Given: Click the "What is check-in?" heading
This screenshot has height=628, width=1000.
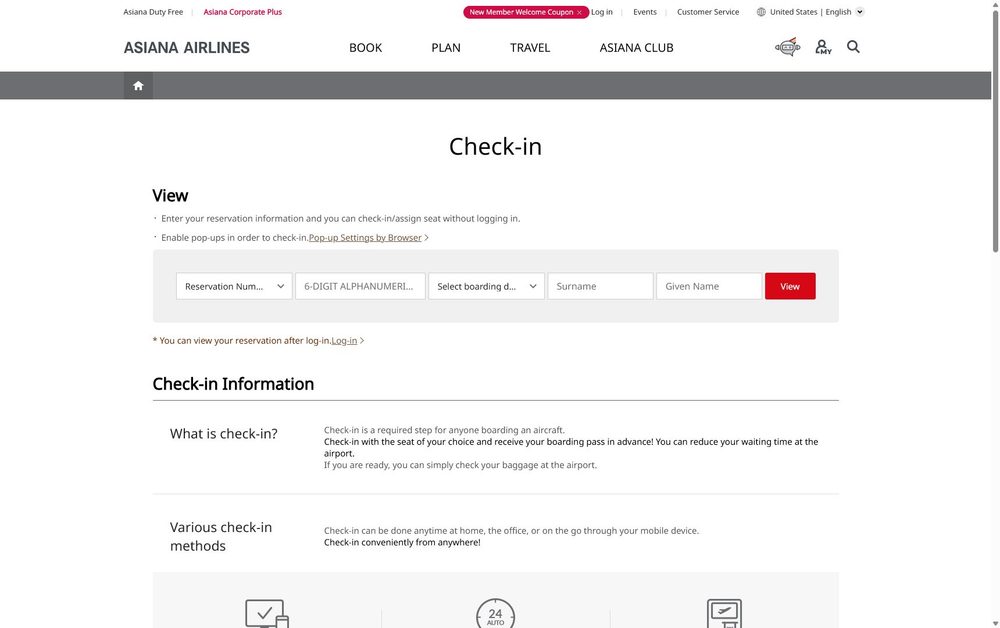Looking at the screenshot, I should (x=224, y=434).
